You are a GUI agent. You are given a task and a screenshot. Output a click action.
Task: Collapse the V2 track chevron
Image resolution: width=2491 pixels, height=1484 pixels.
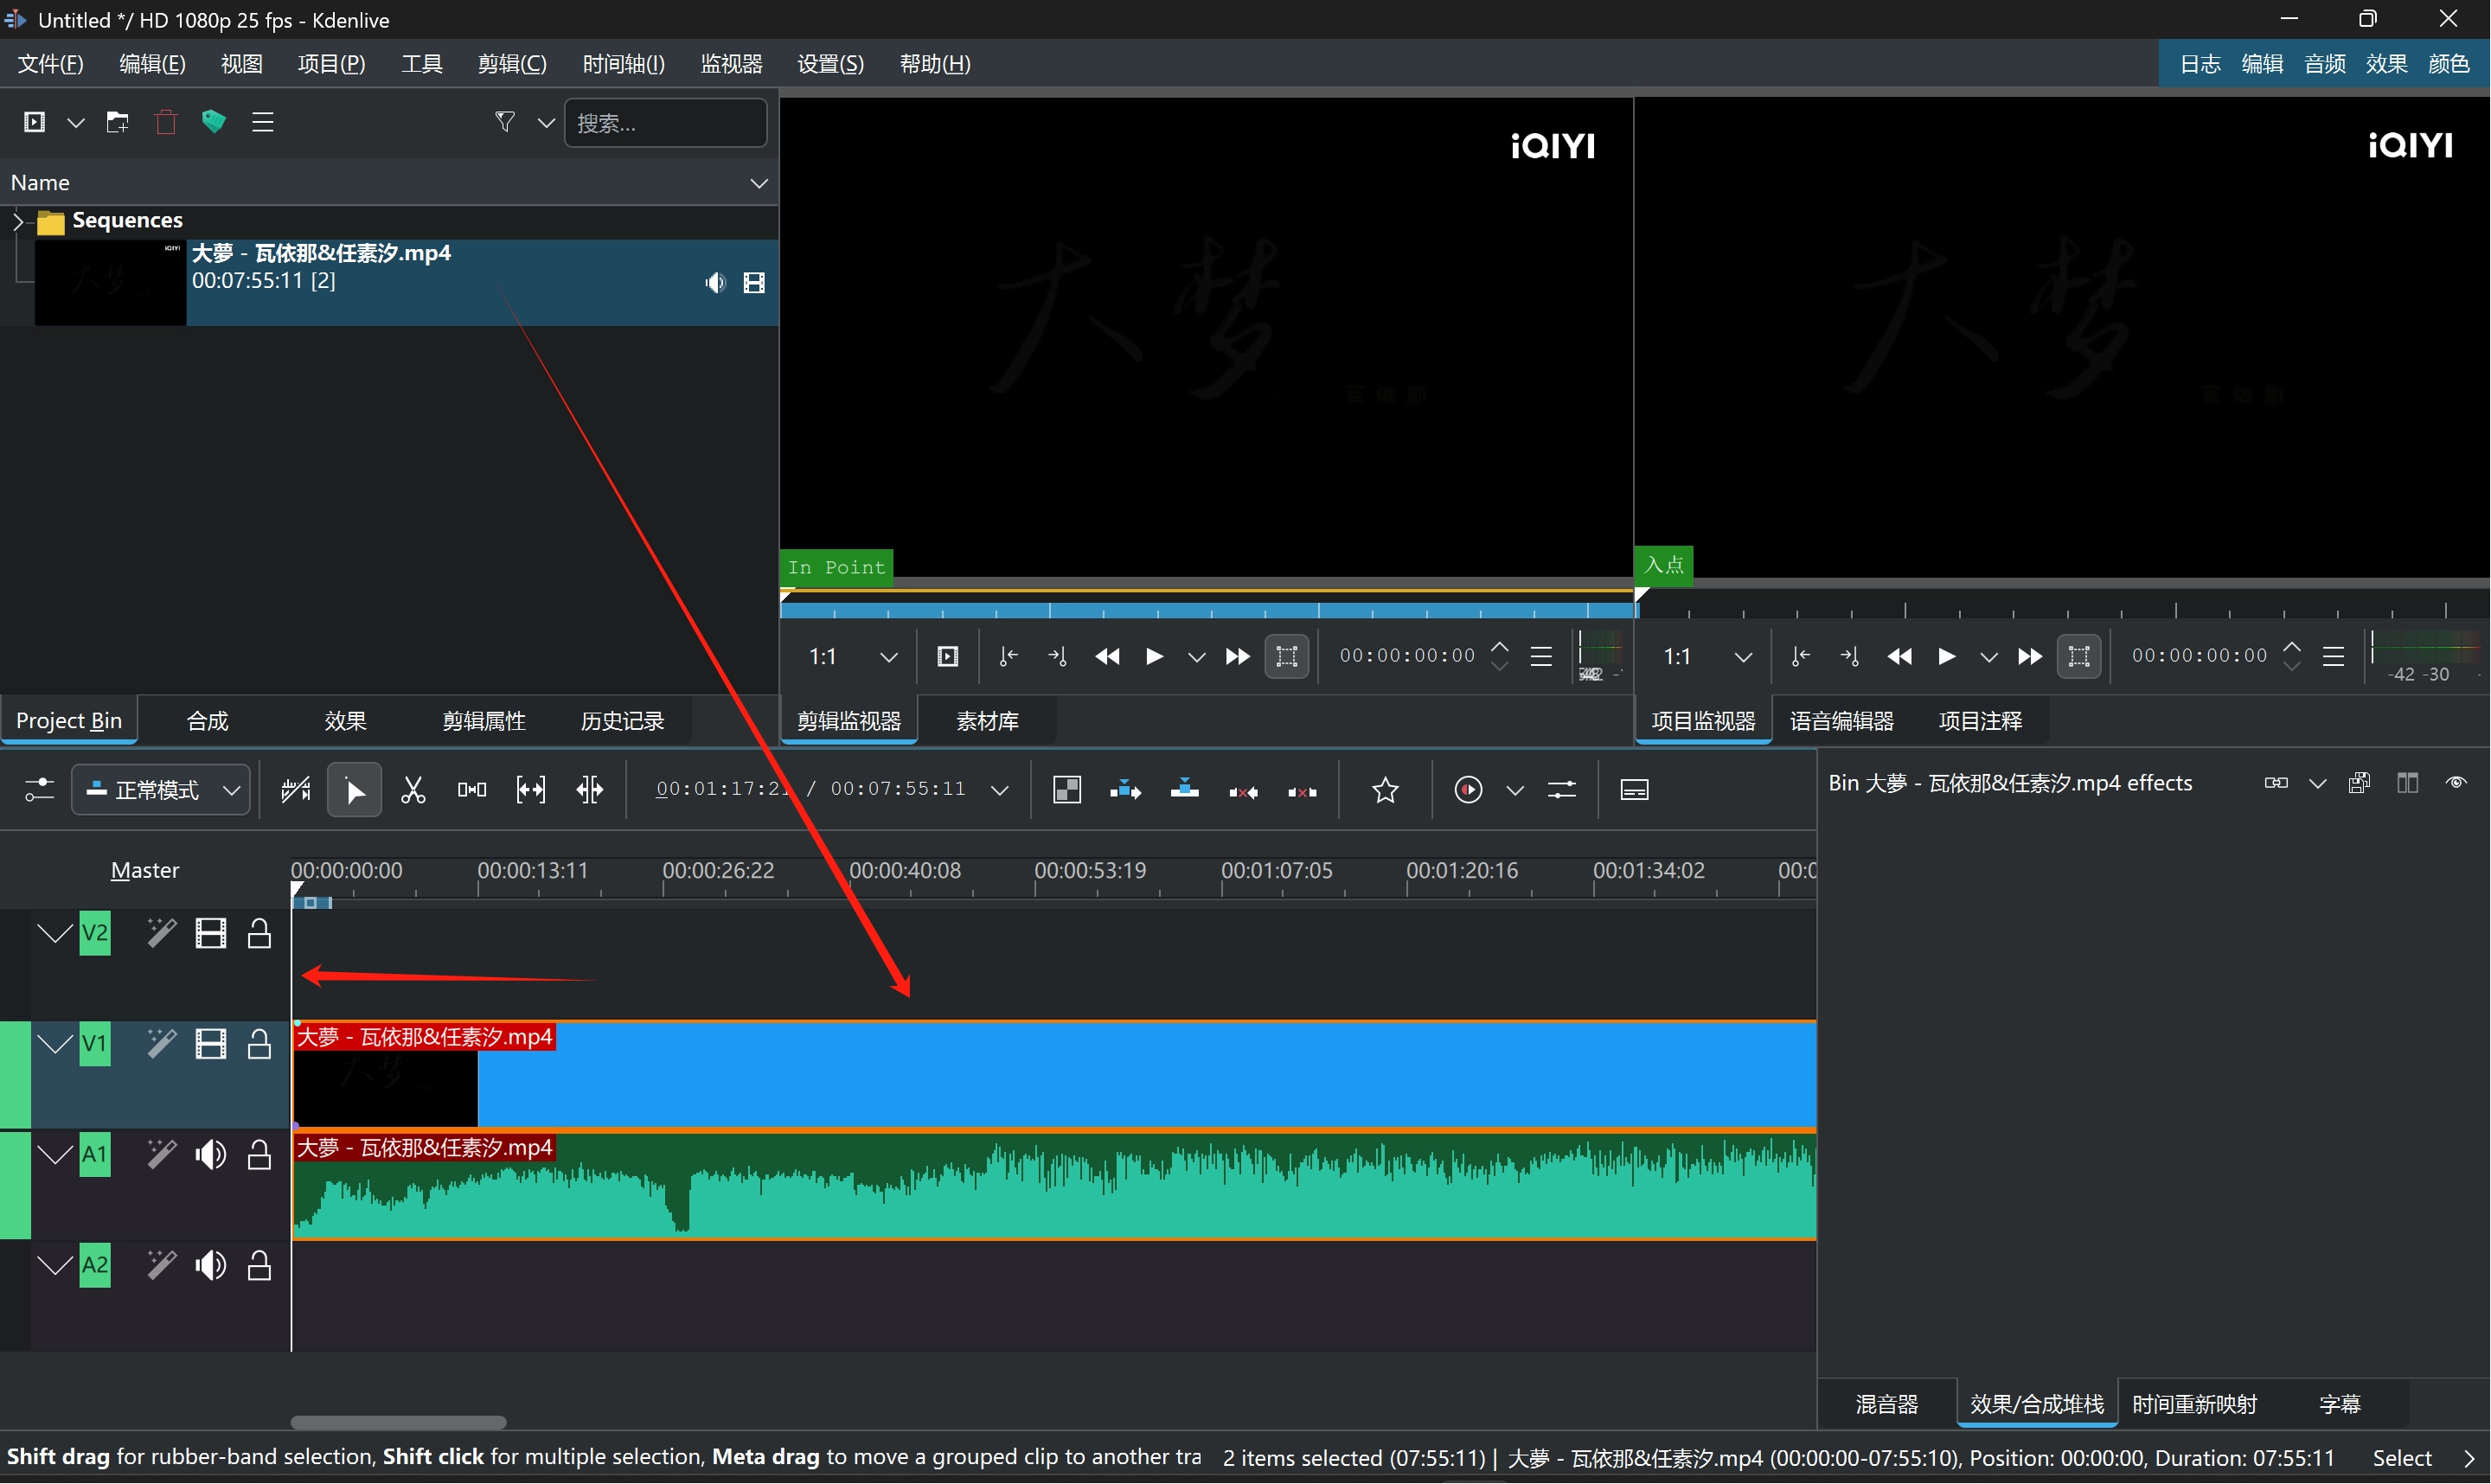pyautogui.click(x=55, y=935)
